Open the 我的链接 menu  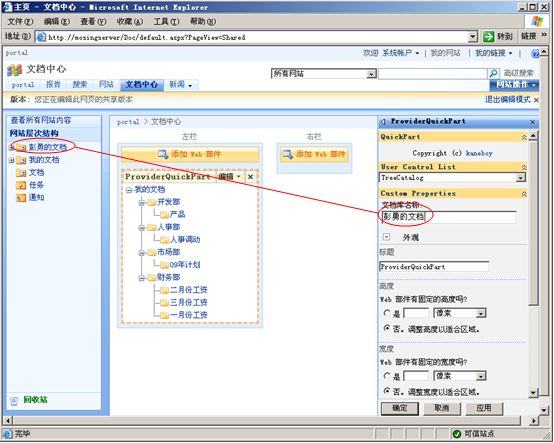(x=494, y=53)
